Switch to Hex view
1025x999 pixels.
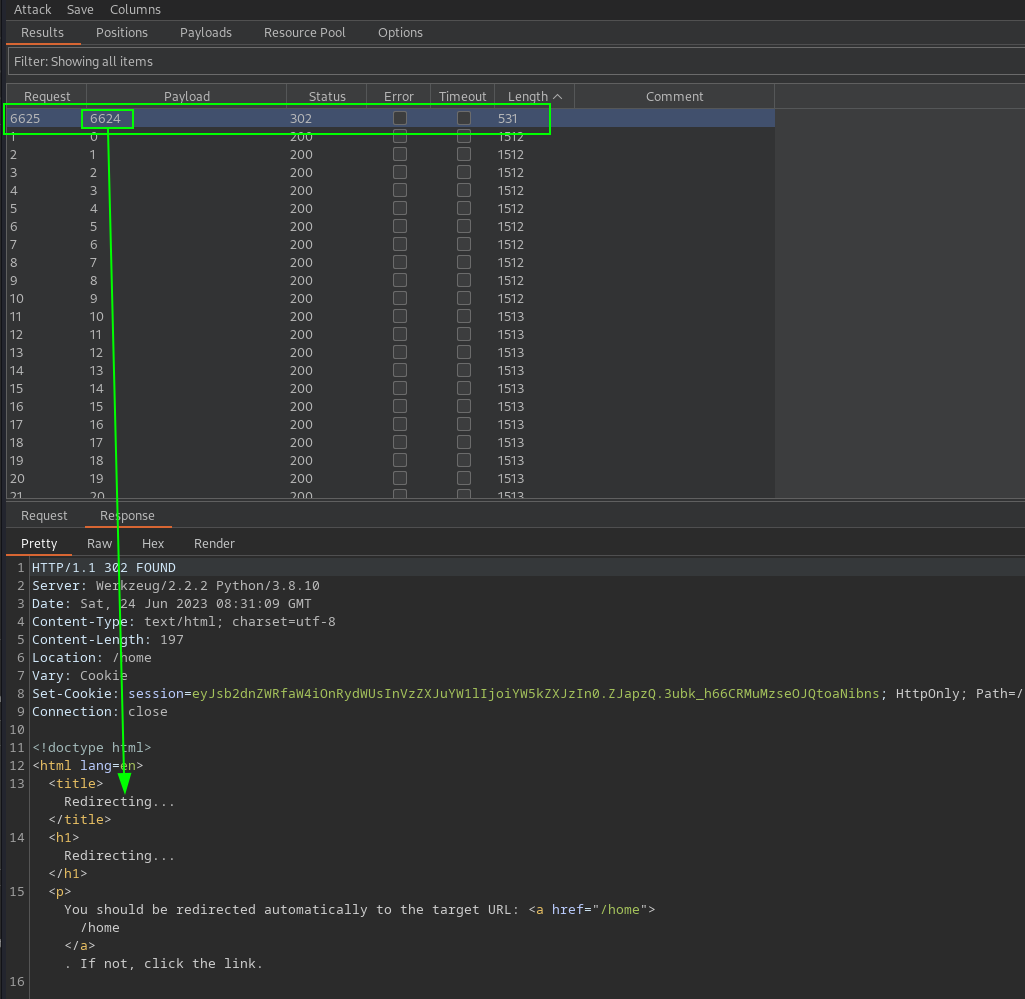pyautogui.click(x=153, y=543)
